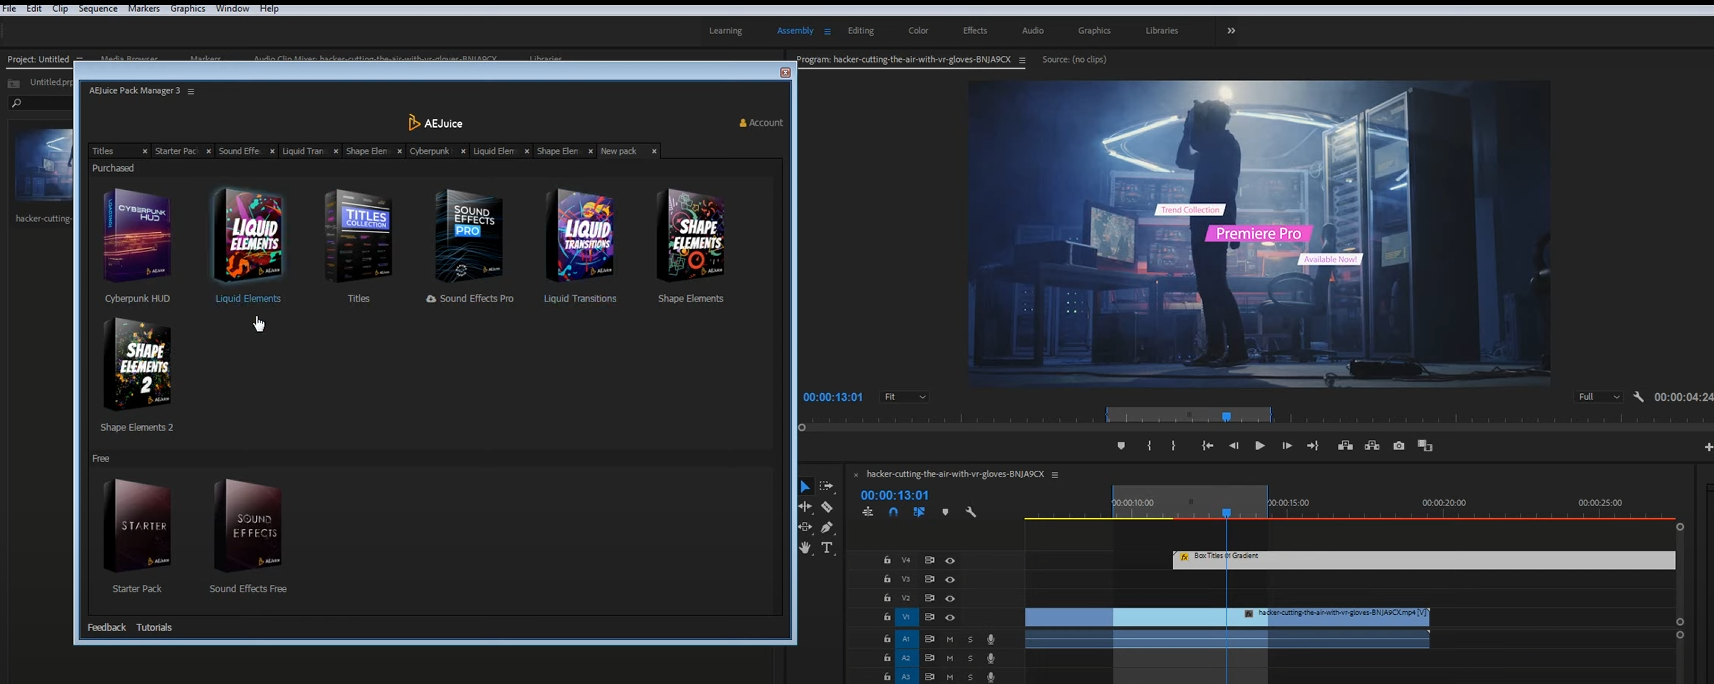Switch to the Cyberpunk tab in AEJuice

click(430, 151)
